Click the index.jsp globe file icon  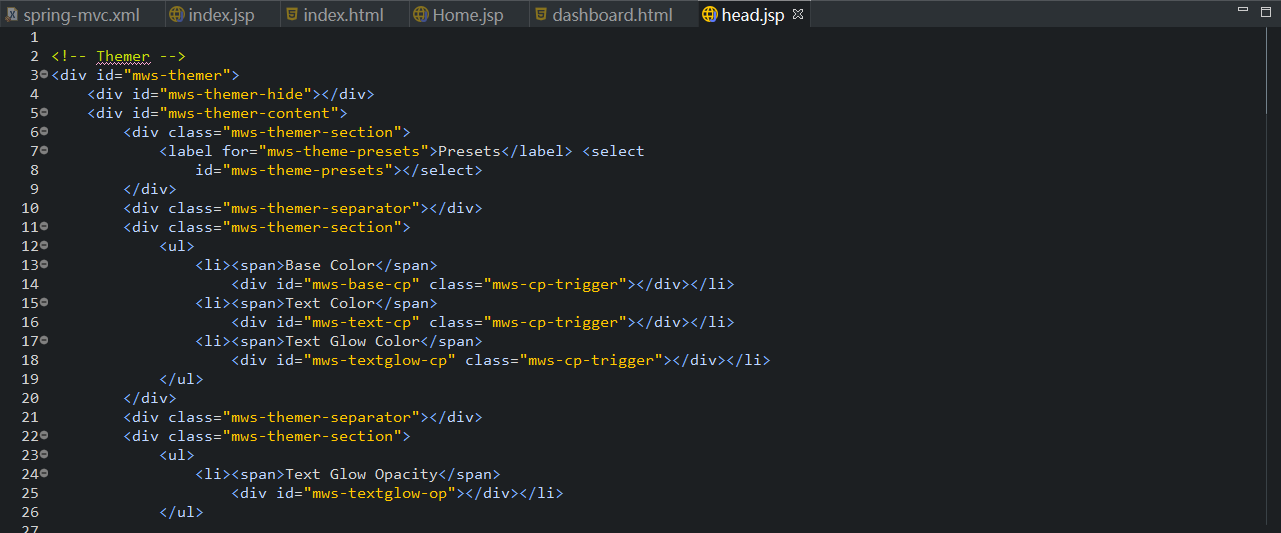(x=177, y=15)
